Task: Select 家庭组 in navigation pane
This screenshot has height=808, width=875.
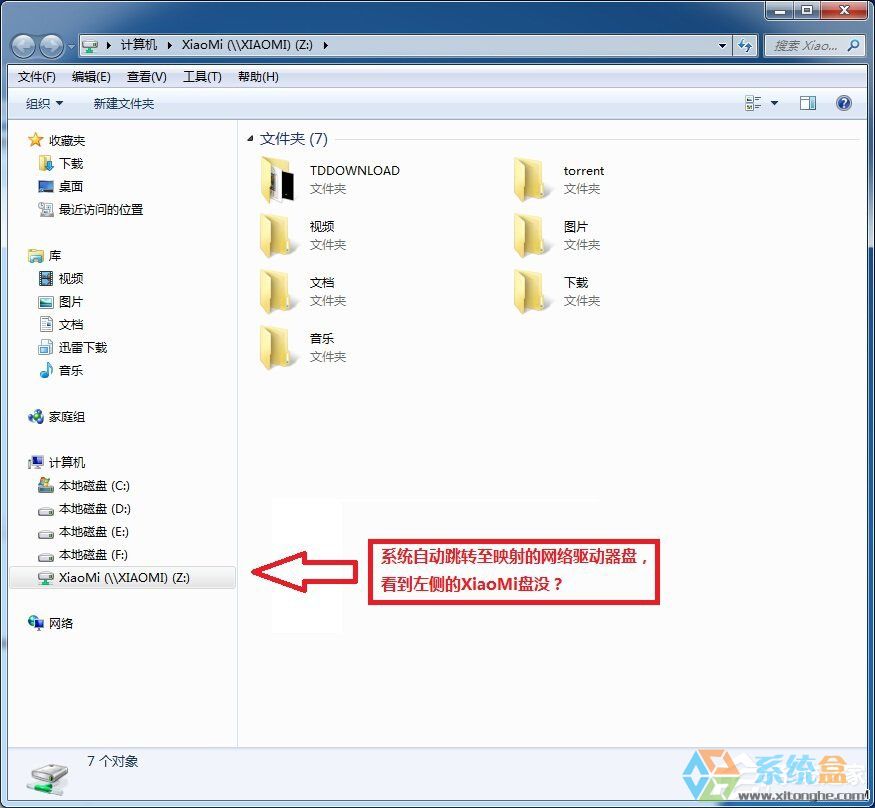Action: [x=56, y=417]
